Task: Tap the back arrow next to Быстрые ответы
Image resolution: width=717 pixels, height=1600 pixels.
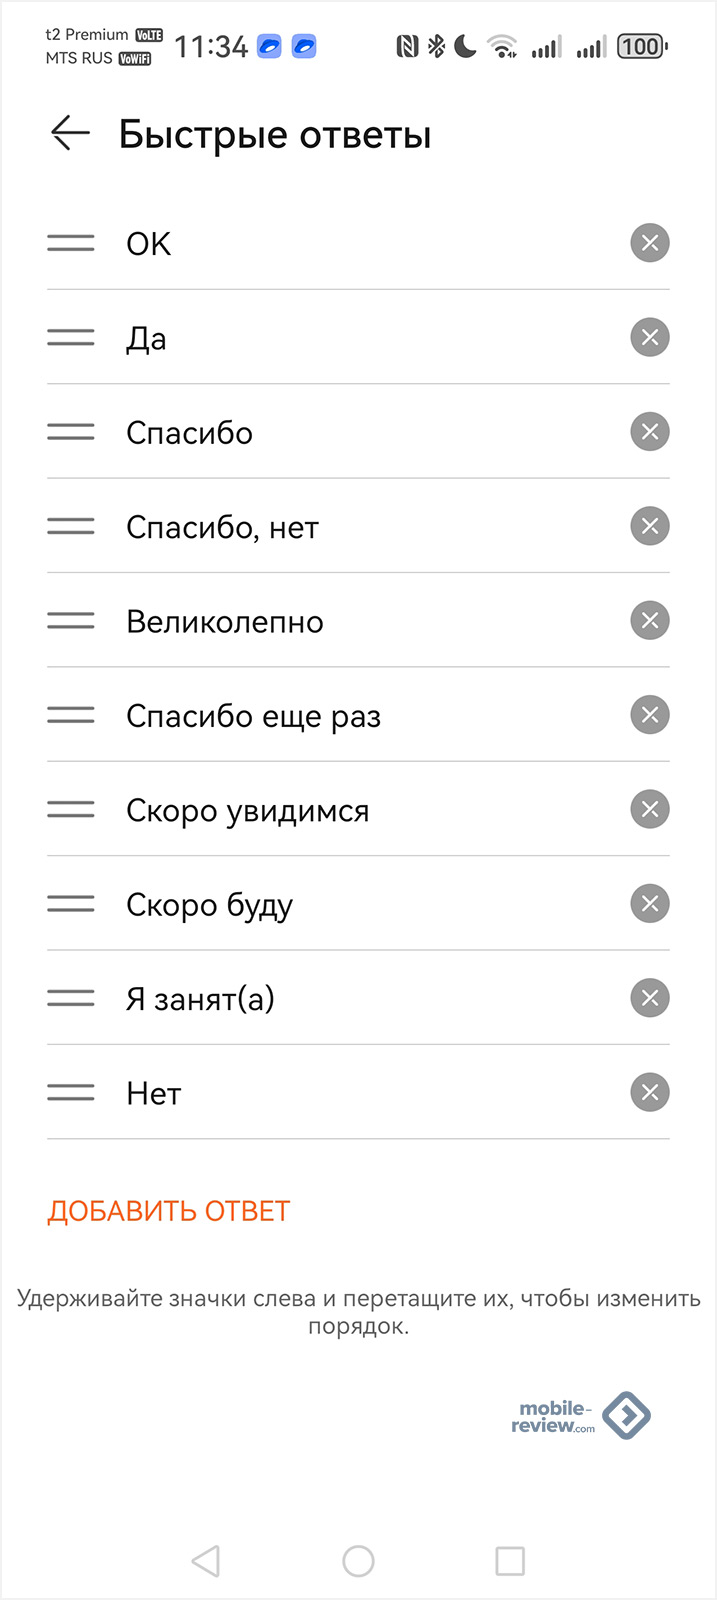Action: [x=70, y=133]
